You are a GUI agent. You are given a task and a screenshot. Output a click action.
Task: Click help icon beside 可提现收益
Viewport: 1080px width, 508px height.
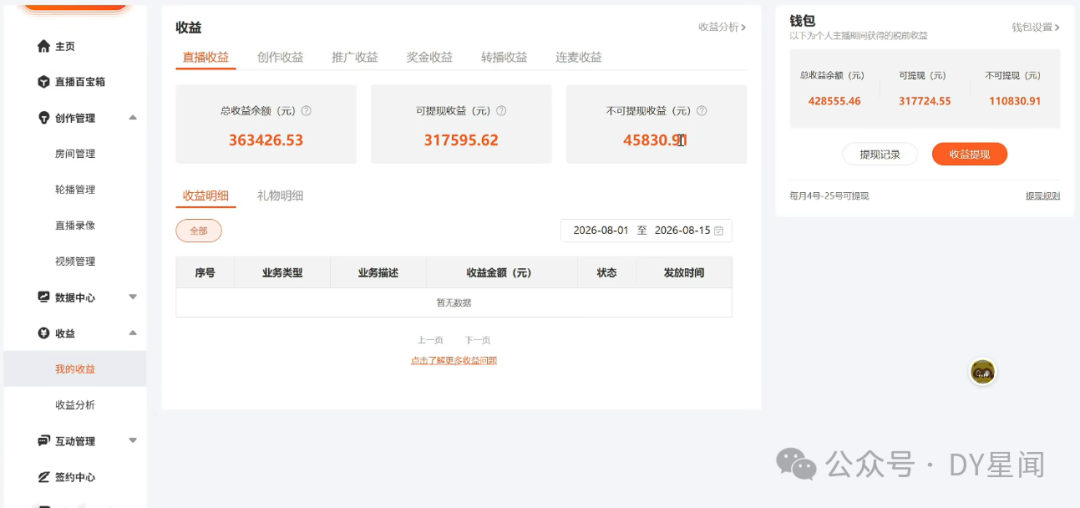501,110
